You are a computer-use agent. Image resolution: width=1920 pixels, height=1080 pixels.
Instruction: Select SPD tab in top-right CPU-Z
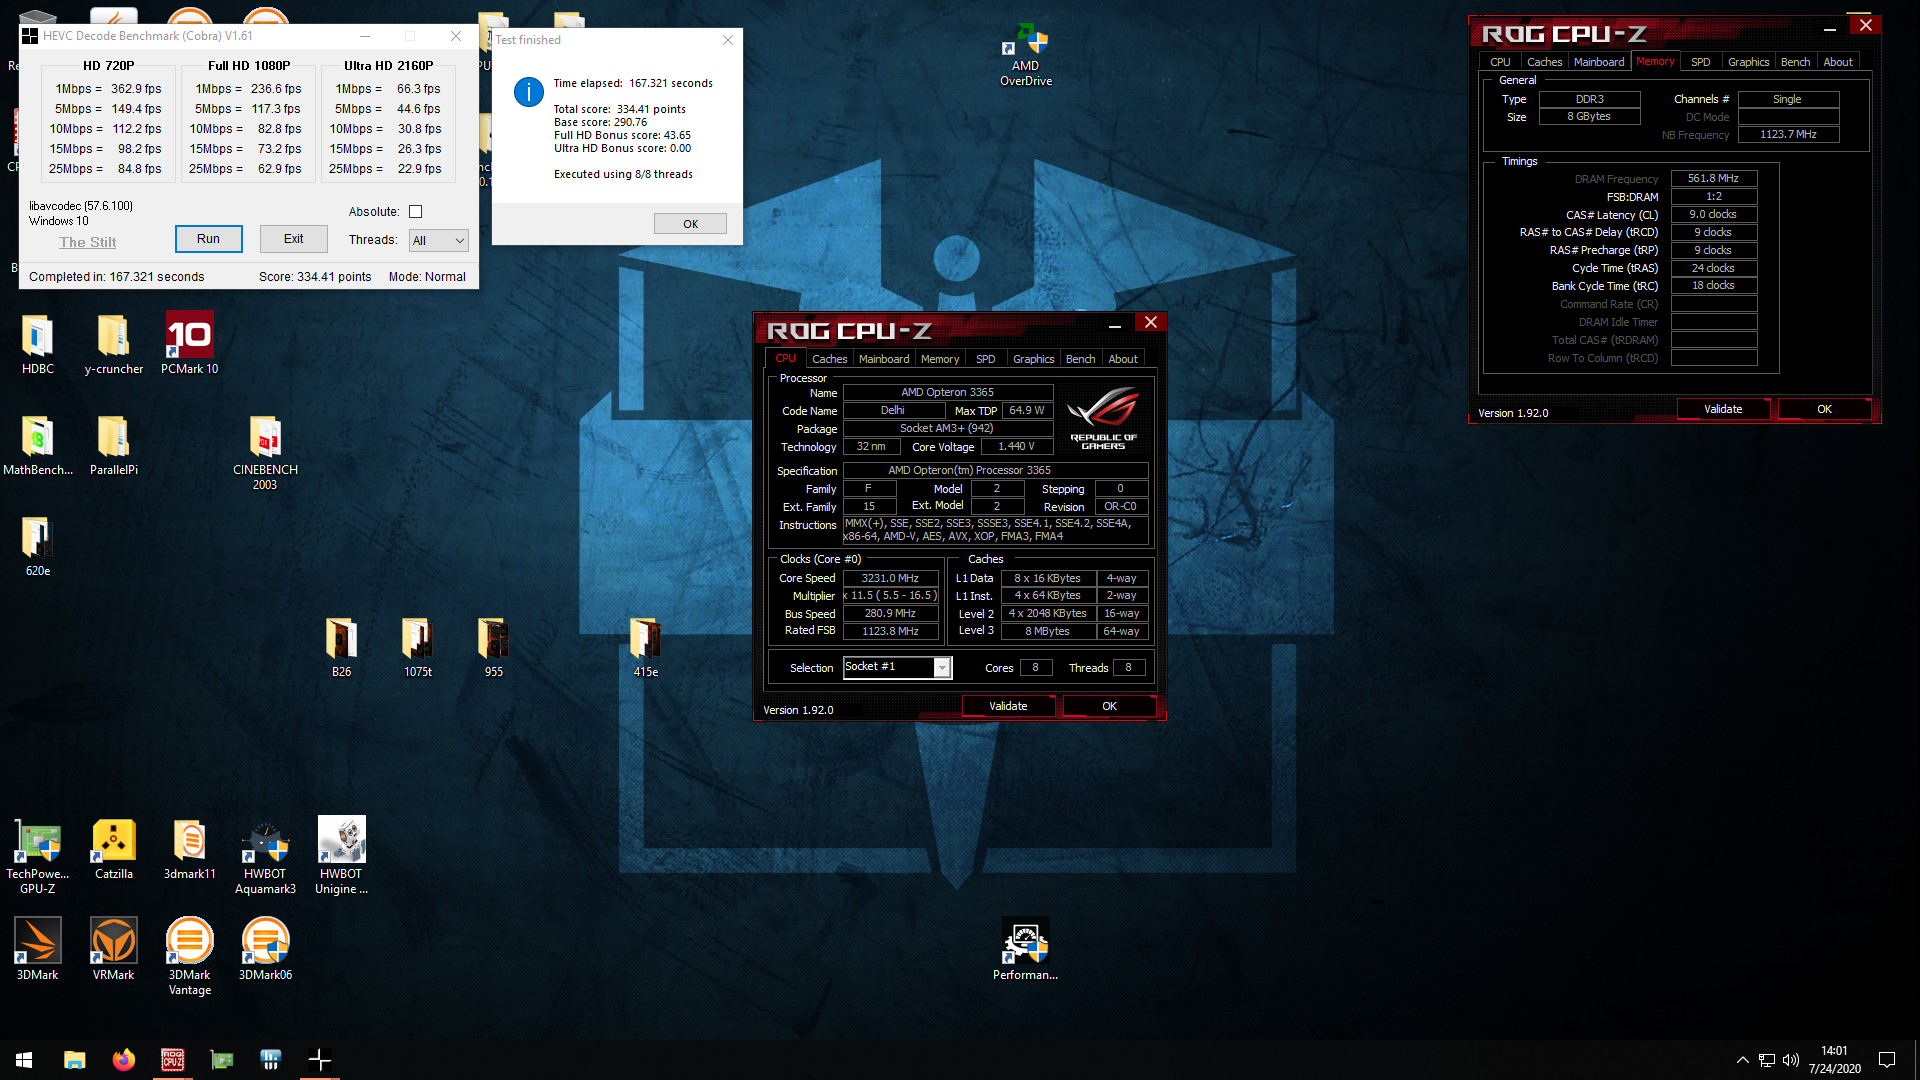pyautogui.click(x=1700, y=62)
